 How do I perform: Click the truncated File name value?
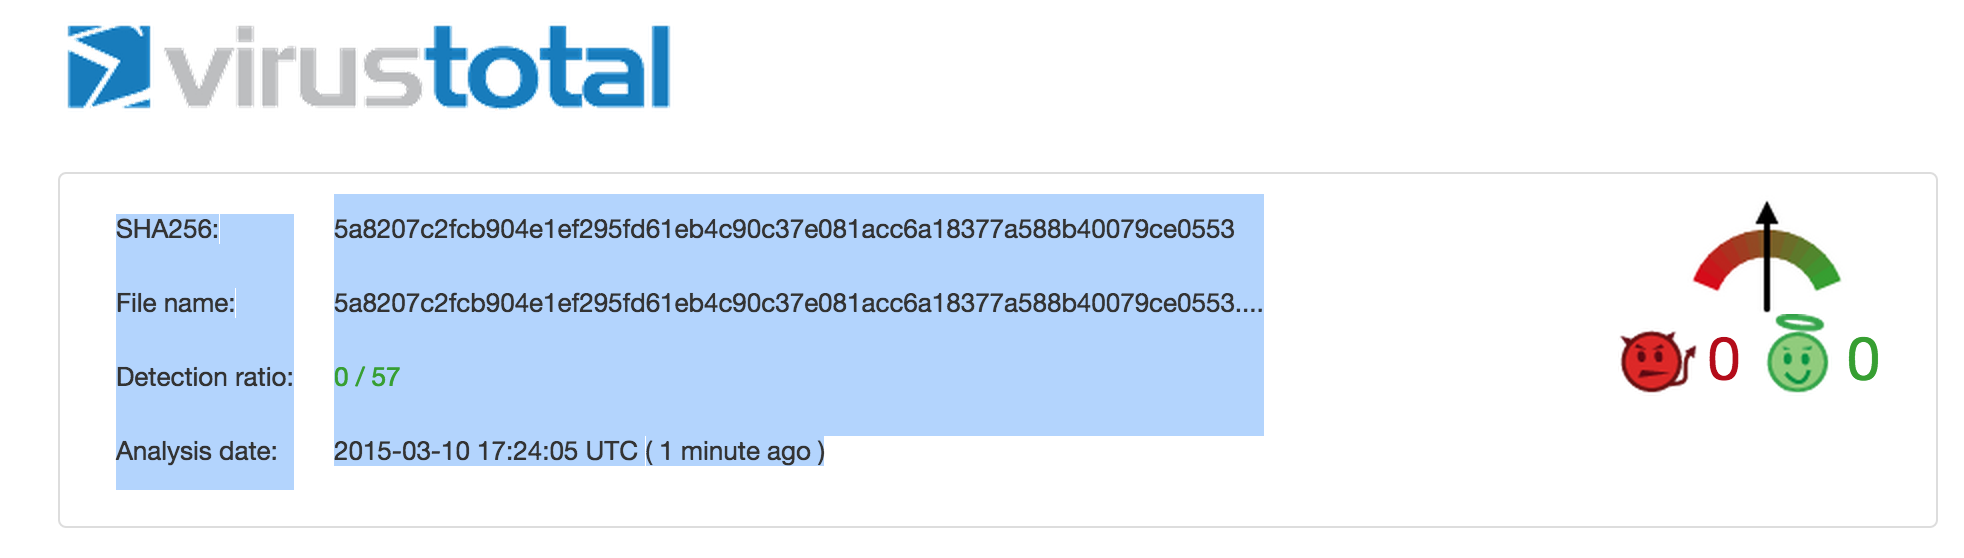click(x=783, y=303)
